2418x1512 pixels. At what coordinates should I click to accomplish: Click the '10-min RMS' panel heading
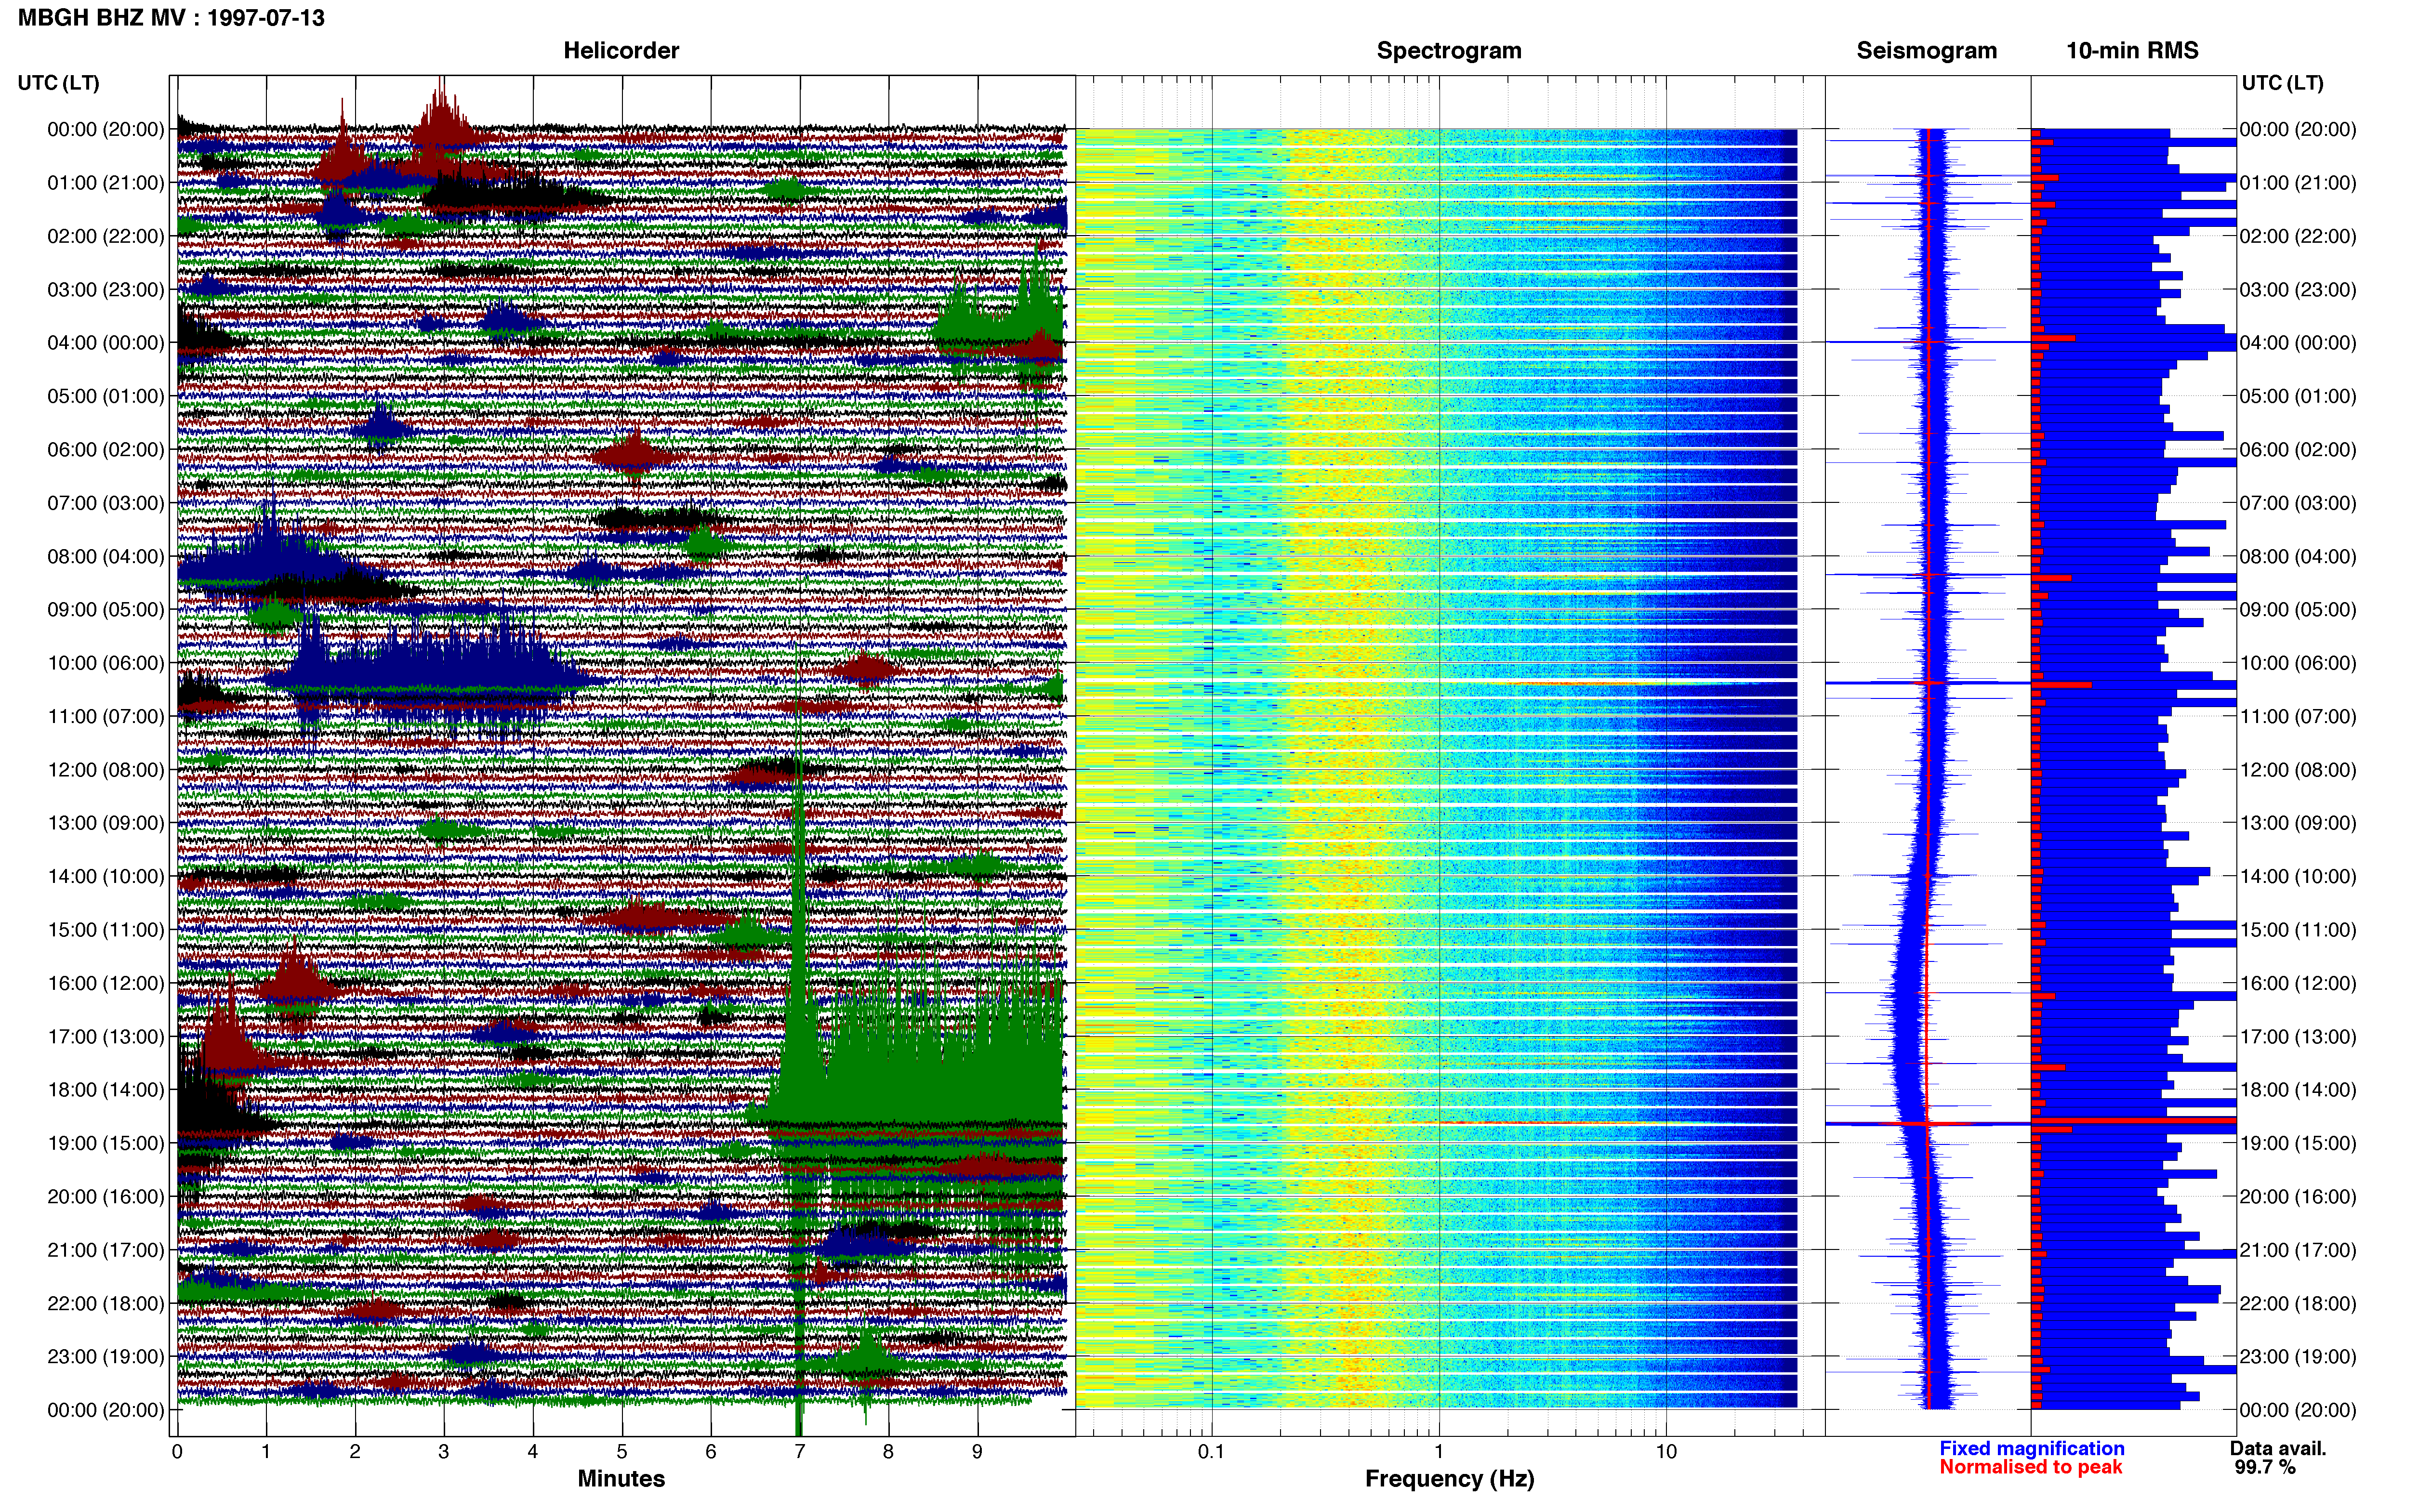[2132, 51]
